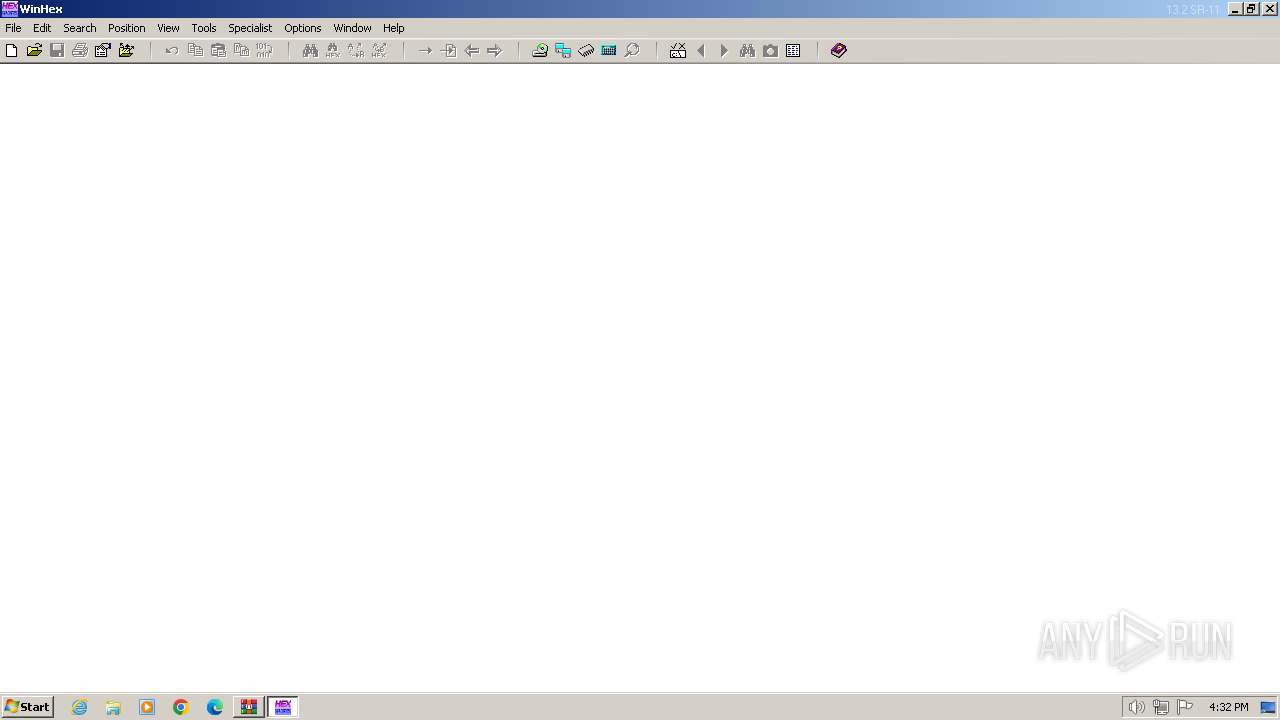Image resolution: width=1280 pixels, height=720 pixels.
Task: Take a snapshot with the camera icon
Action: click(x=770, y=50)
